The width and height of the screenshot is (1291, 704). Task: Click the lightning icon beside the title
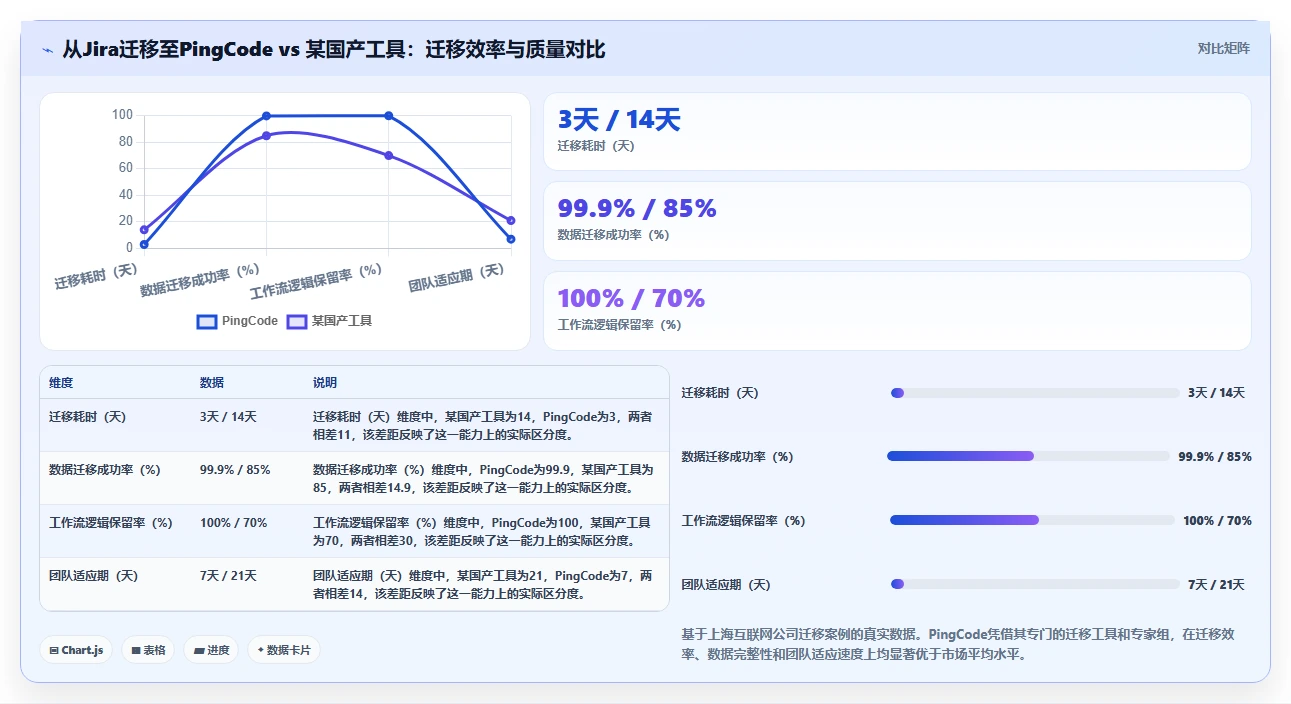click(47, 49)
